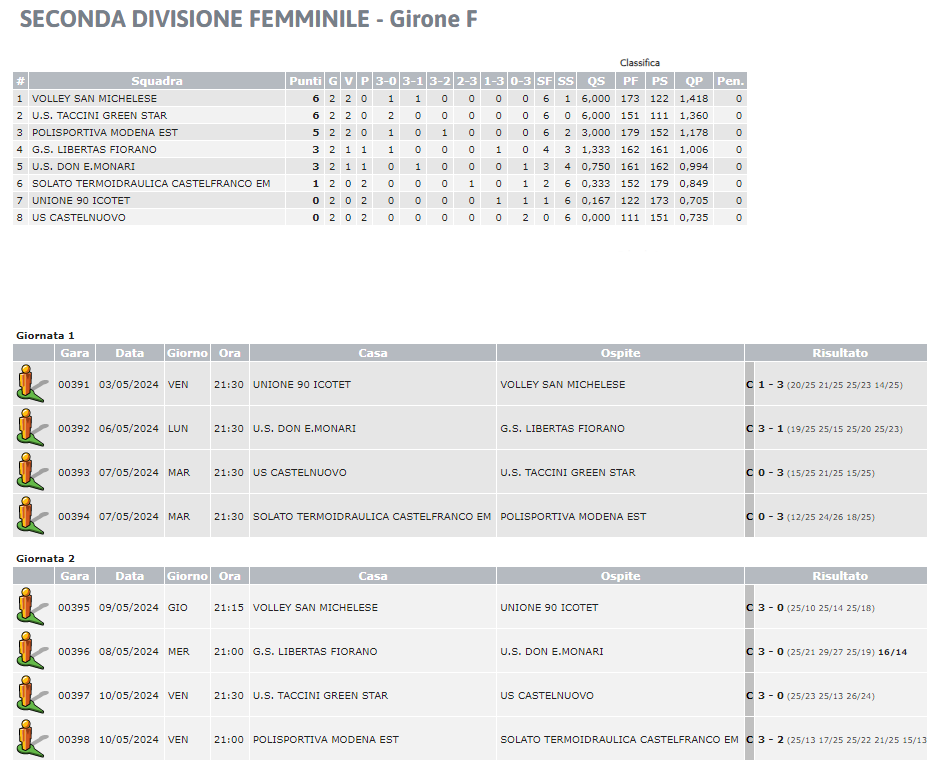Click date 08/05/2024 in Giornata 2
This screenshot has width=927, height=771.
(129, 651)
